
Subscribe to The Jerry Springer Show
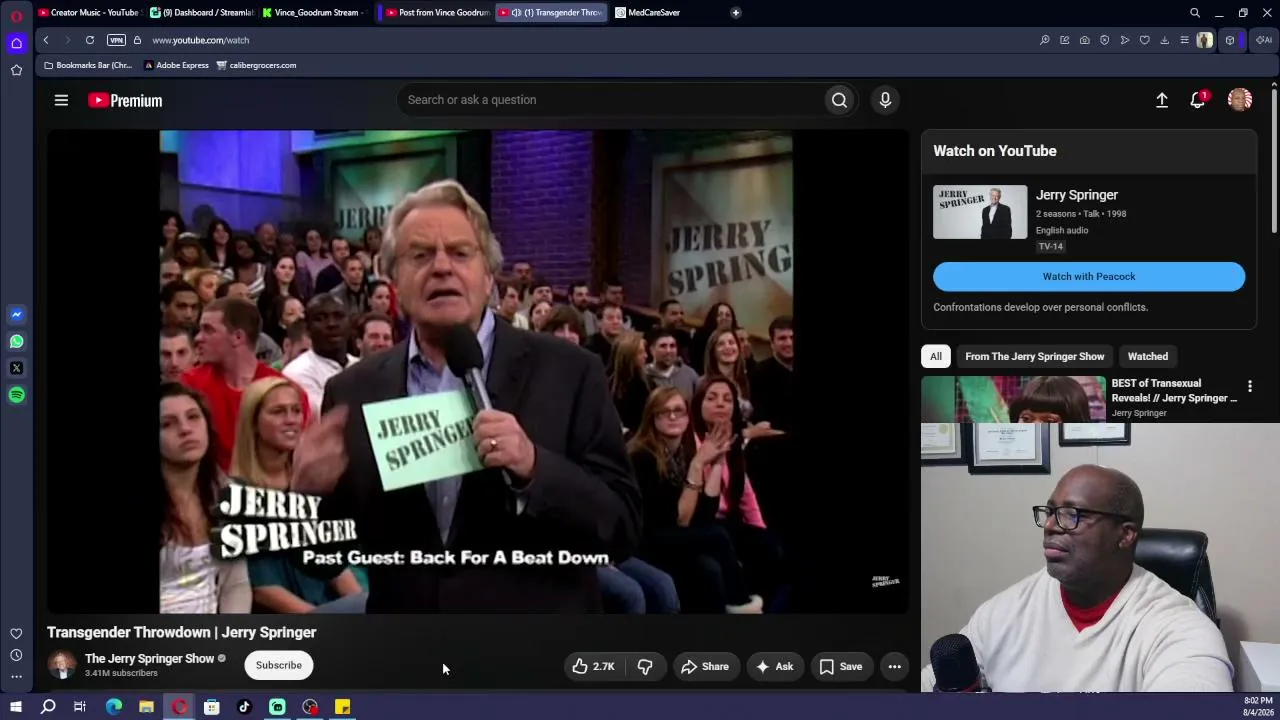pos(278,665)
